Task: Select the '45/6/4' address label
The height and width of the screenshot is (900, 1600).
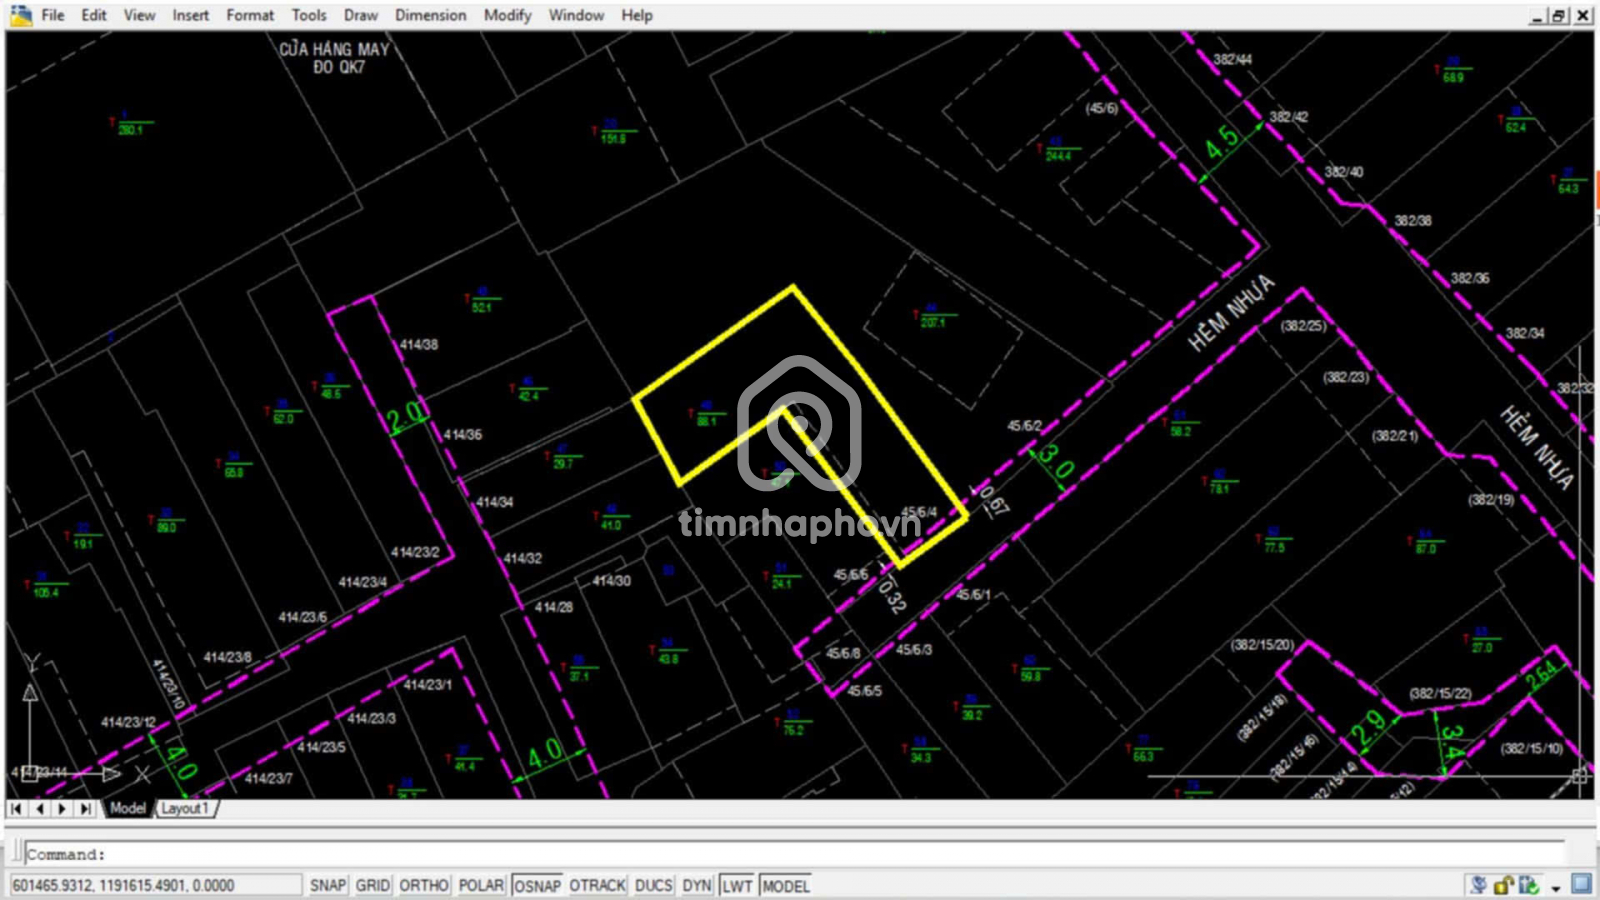Action: pos(920,512)
